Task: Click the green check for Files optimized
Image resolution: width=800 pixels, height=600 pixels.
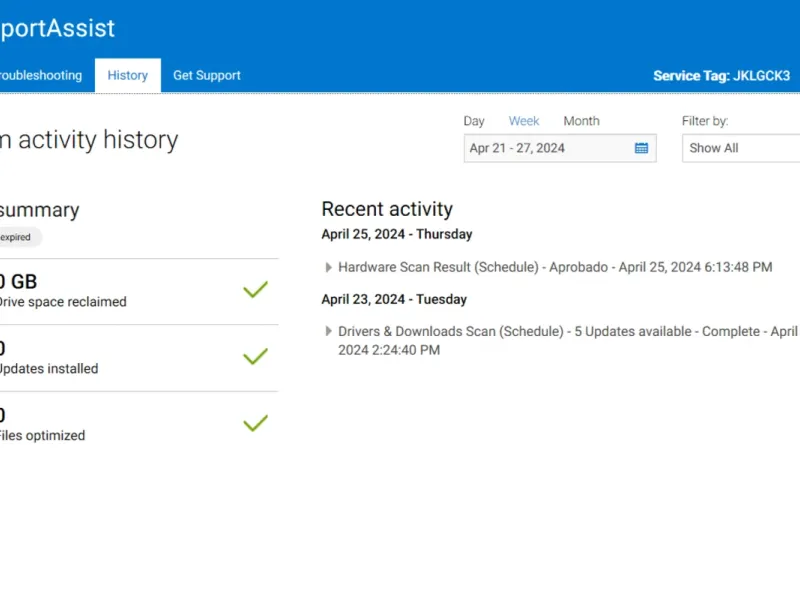Action: point(256,423)
